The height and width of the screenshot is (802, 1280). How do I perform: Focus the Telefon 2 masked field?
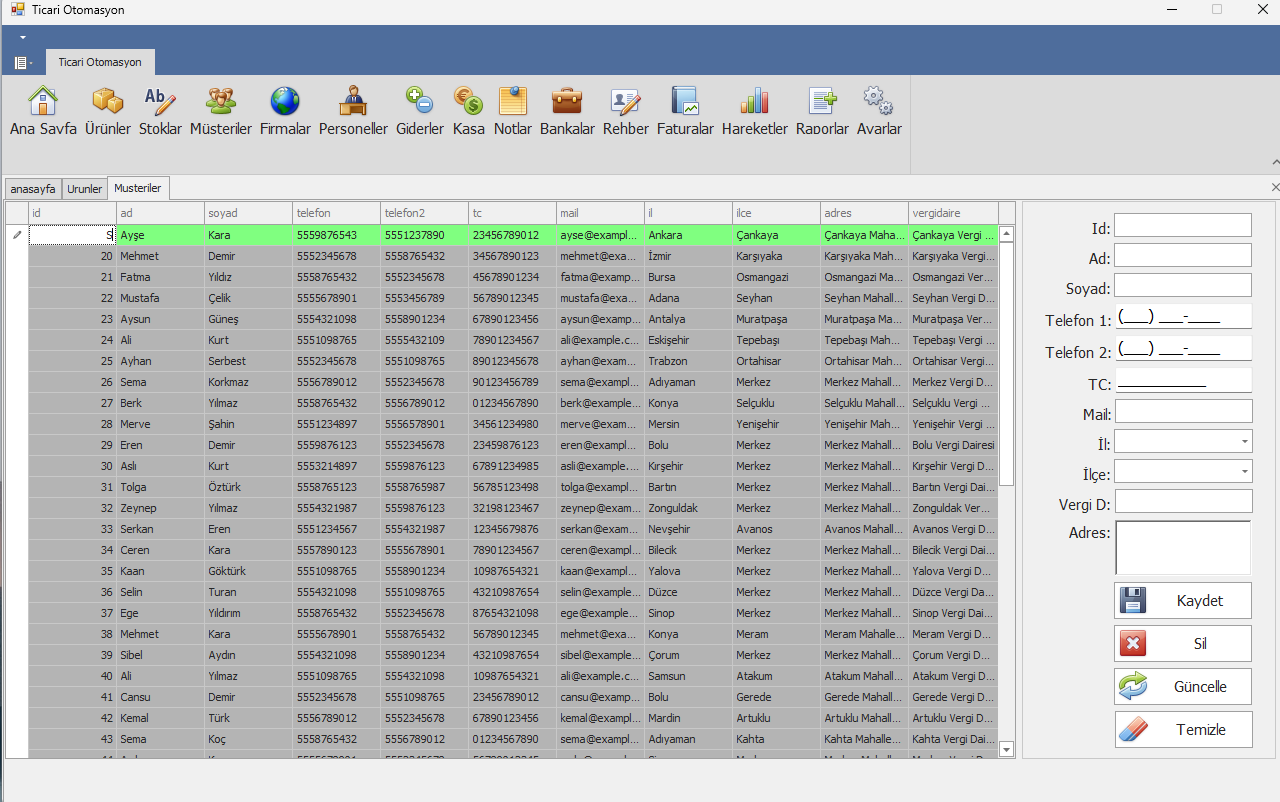[x=1183, y=348]
